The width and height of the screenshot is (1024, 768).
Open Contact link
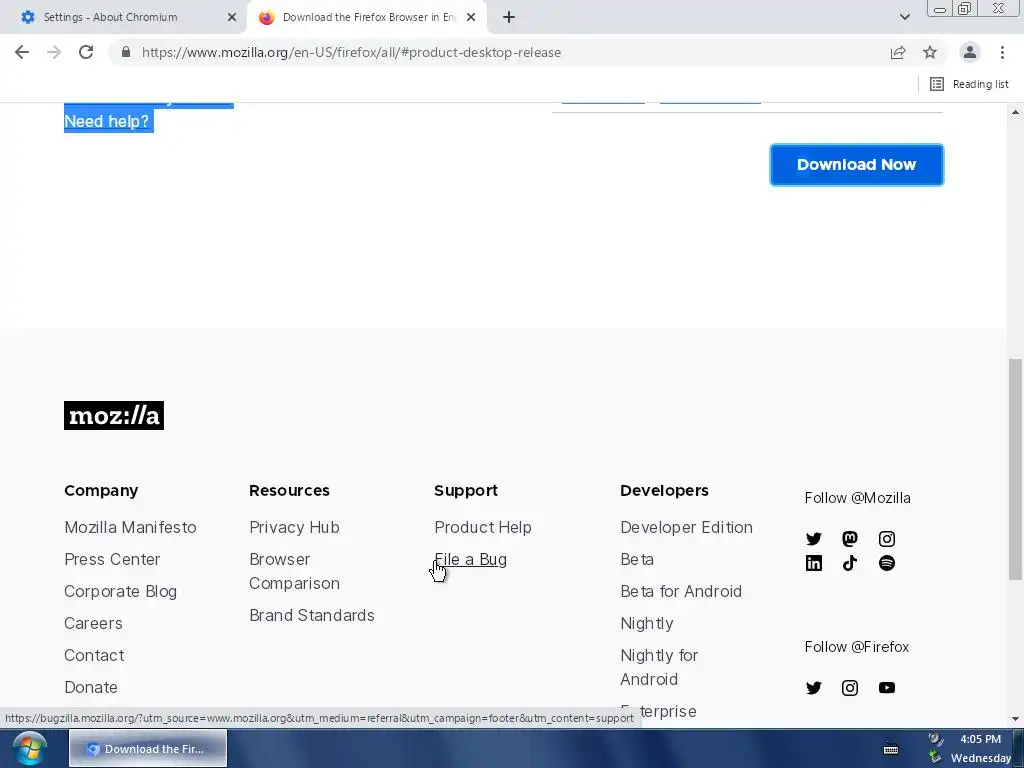click(94, 655)
